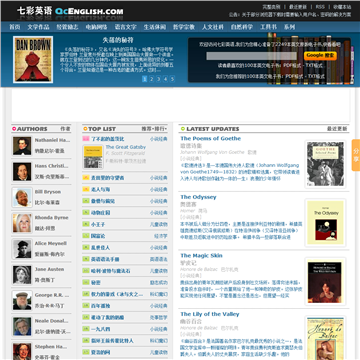
Task: Select featured slide page 5
Action: point(172,79)
